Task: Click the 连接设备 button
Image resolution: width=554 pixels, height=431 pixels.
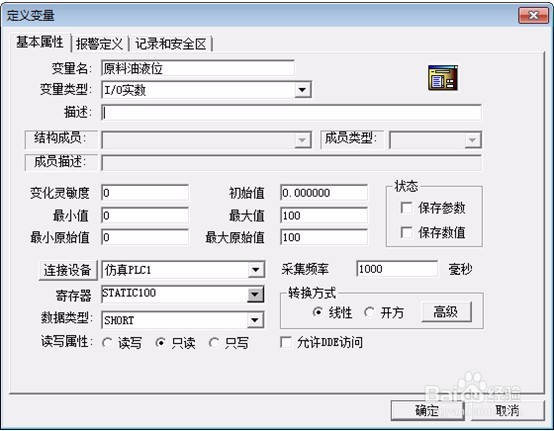Action: click(x=67, y=270)
